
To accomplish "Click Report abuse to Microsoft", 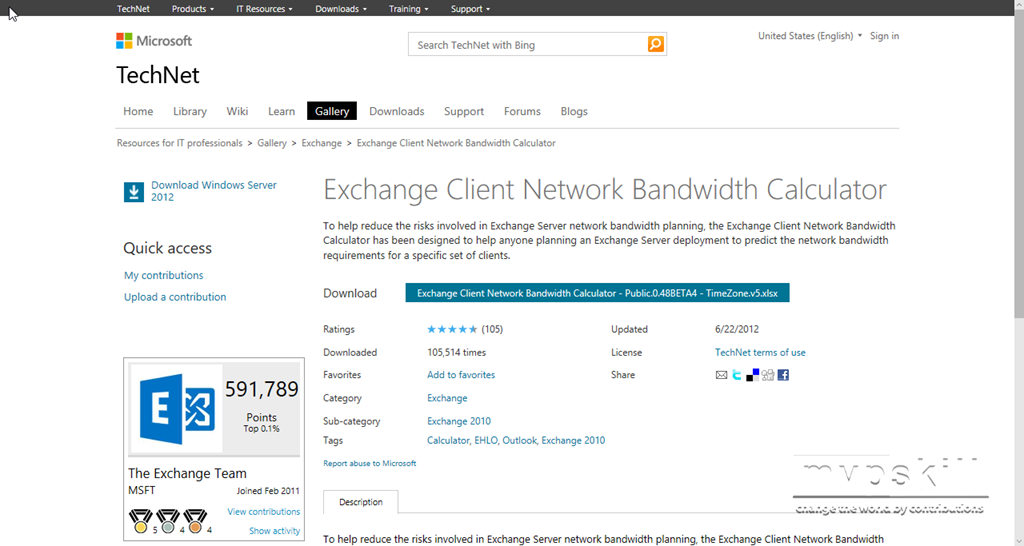I will tap(370, 463).
